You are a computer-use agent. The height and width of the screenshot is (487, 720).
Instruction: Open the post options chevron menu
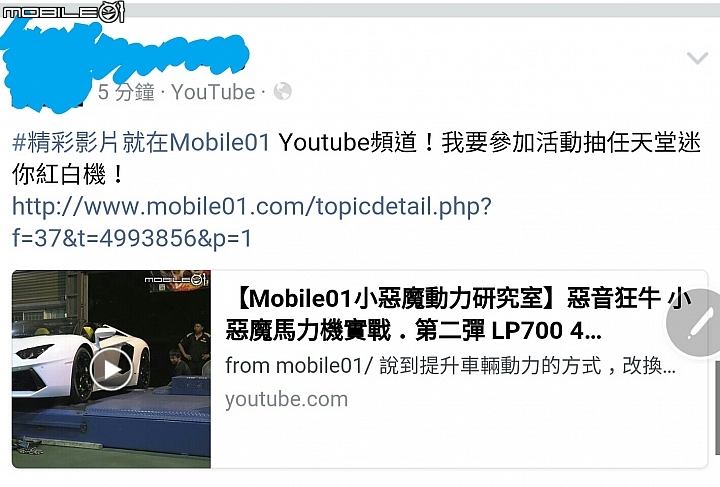697,58
